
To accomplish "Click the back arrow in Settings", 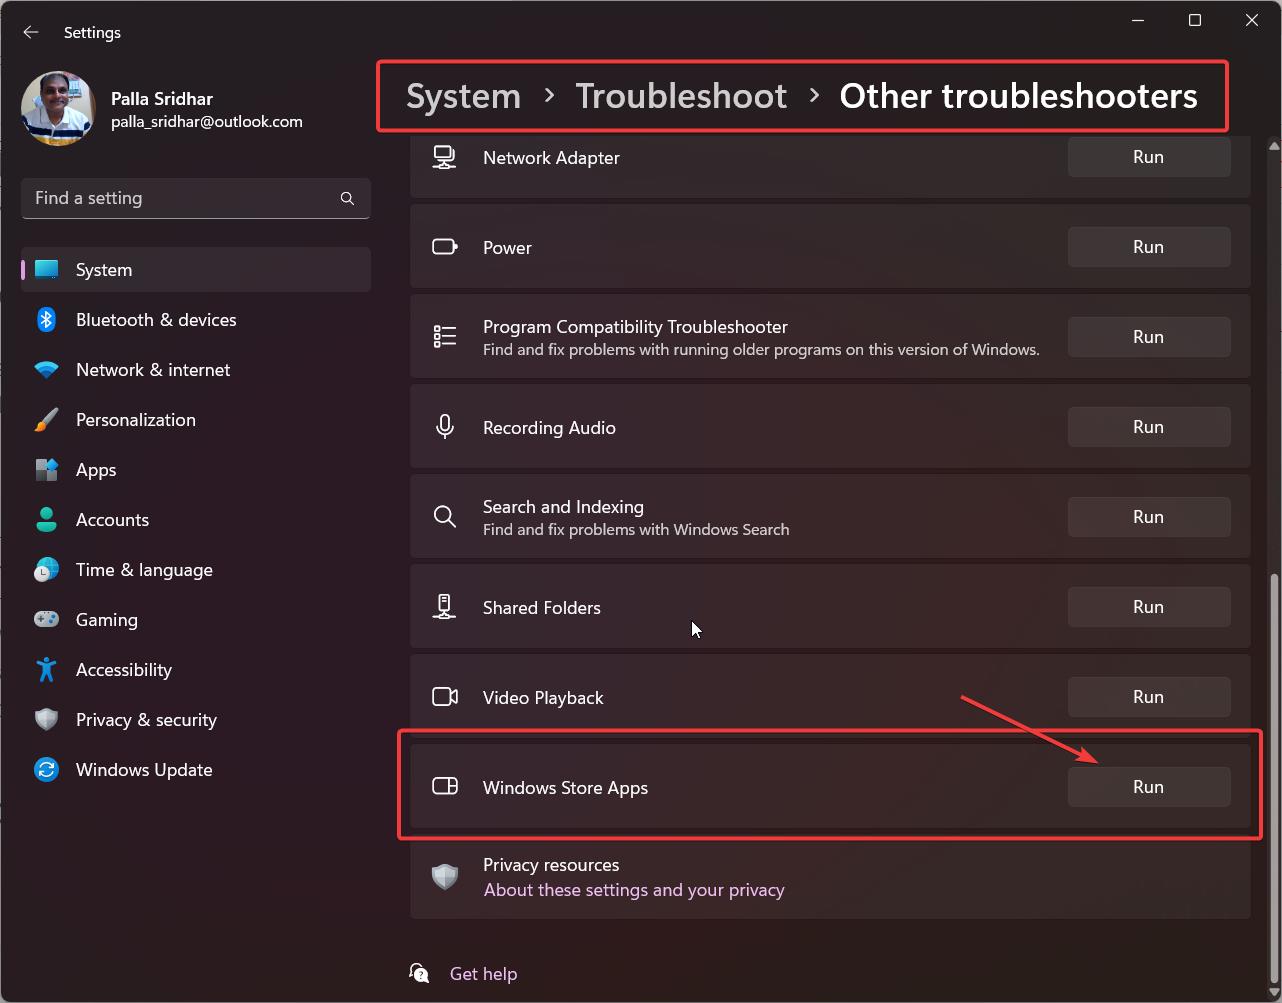I will click(31, 32).
